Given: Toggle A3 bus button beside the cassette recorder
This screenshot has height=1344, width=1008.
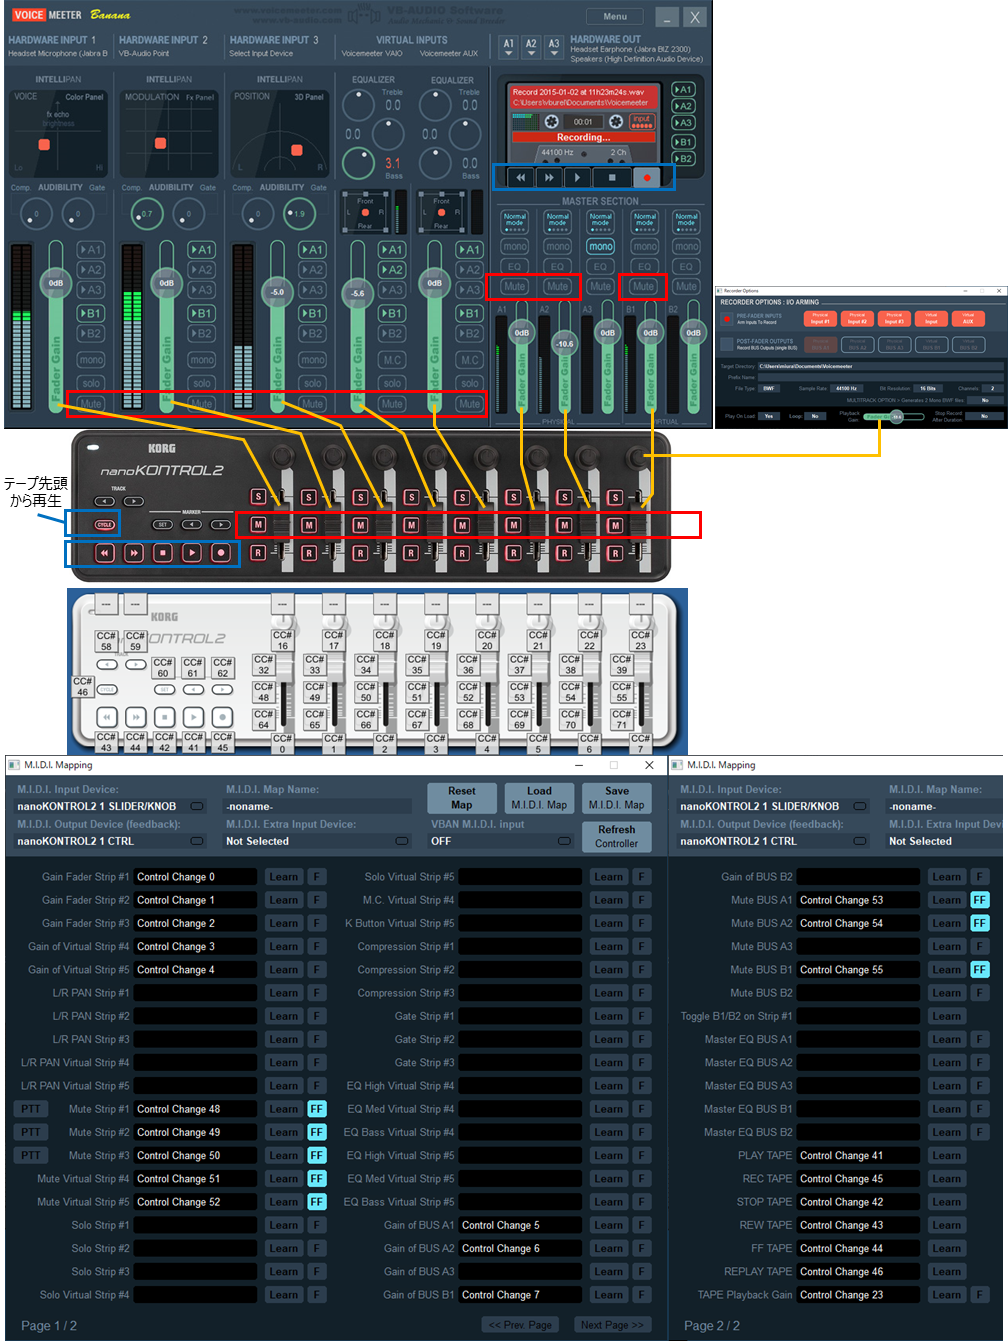Looking at the screenshot, I should click(683, 123).
